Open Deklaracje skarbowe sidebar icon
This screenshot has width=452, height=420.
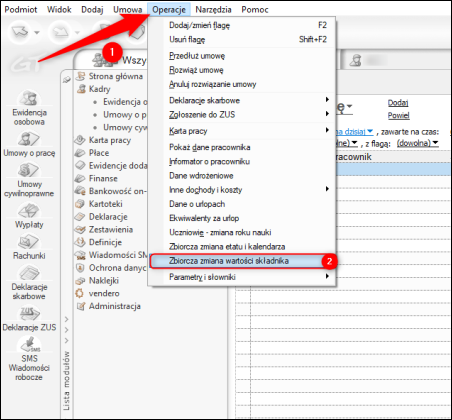pyautogui.click(x=29, y=283)
